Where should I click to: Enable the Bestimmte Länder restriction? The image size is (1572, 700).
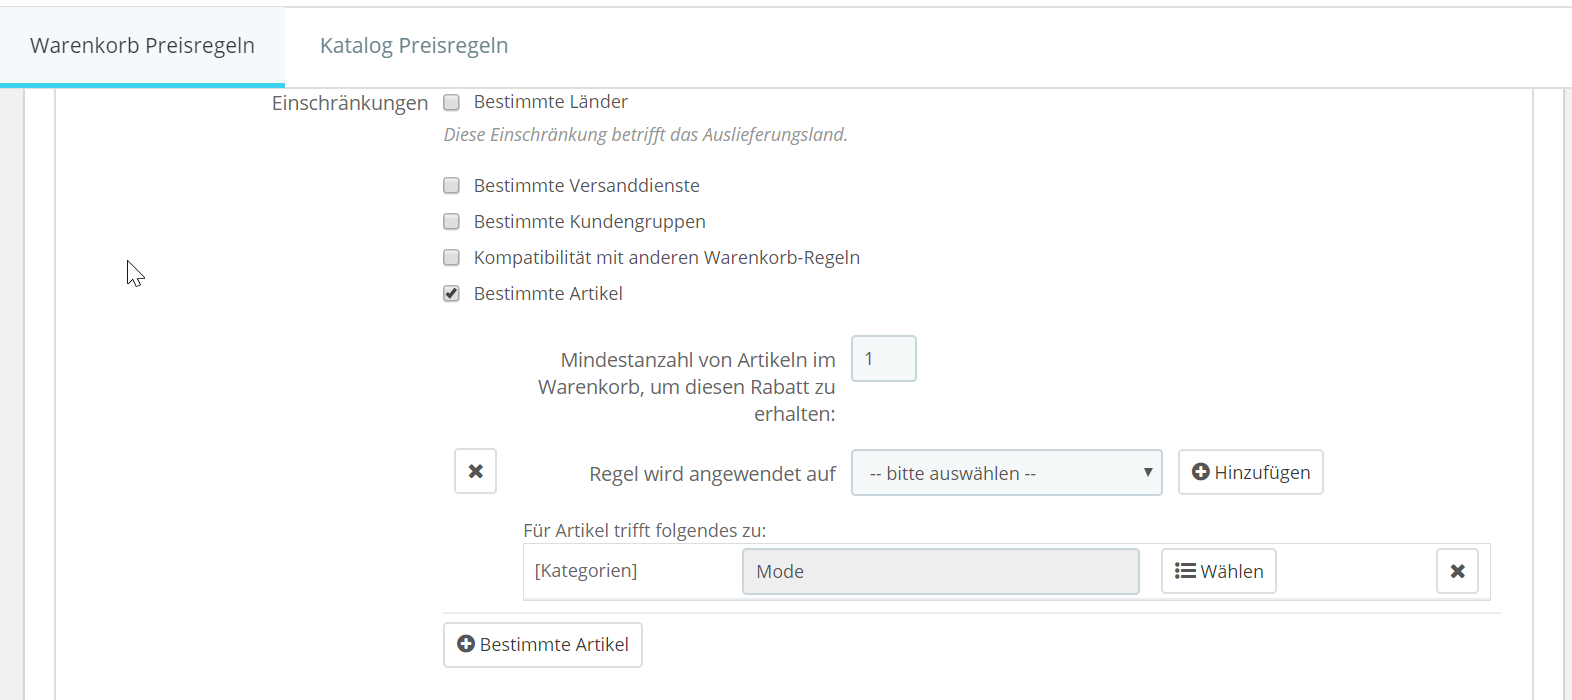tap(452, 102)
